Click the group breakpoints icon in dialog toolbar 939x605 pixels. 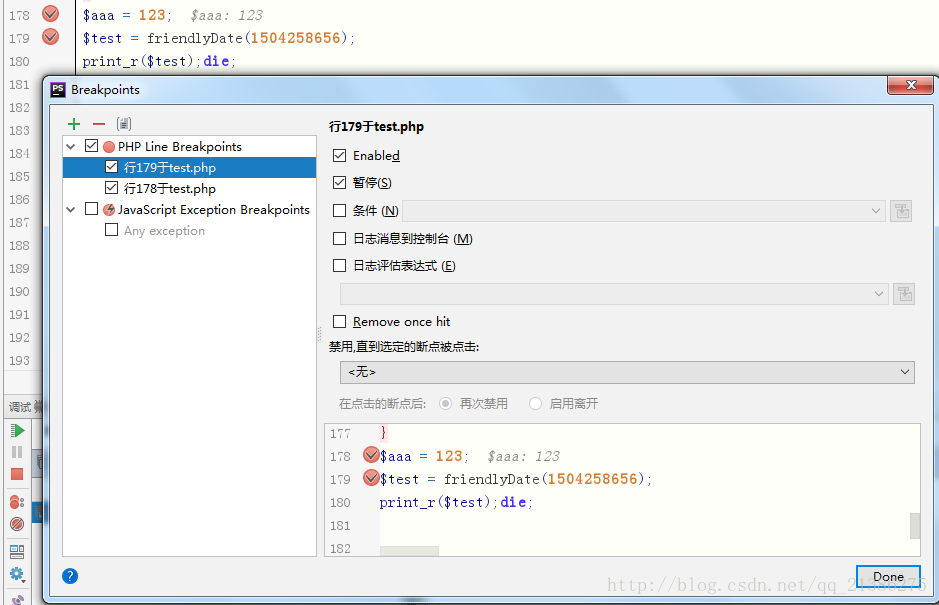(x=124, y=124)
